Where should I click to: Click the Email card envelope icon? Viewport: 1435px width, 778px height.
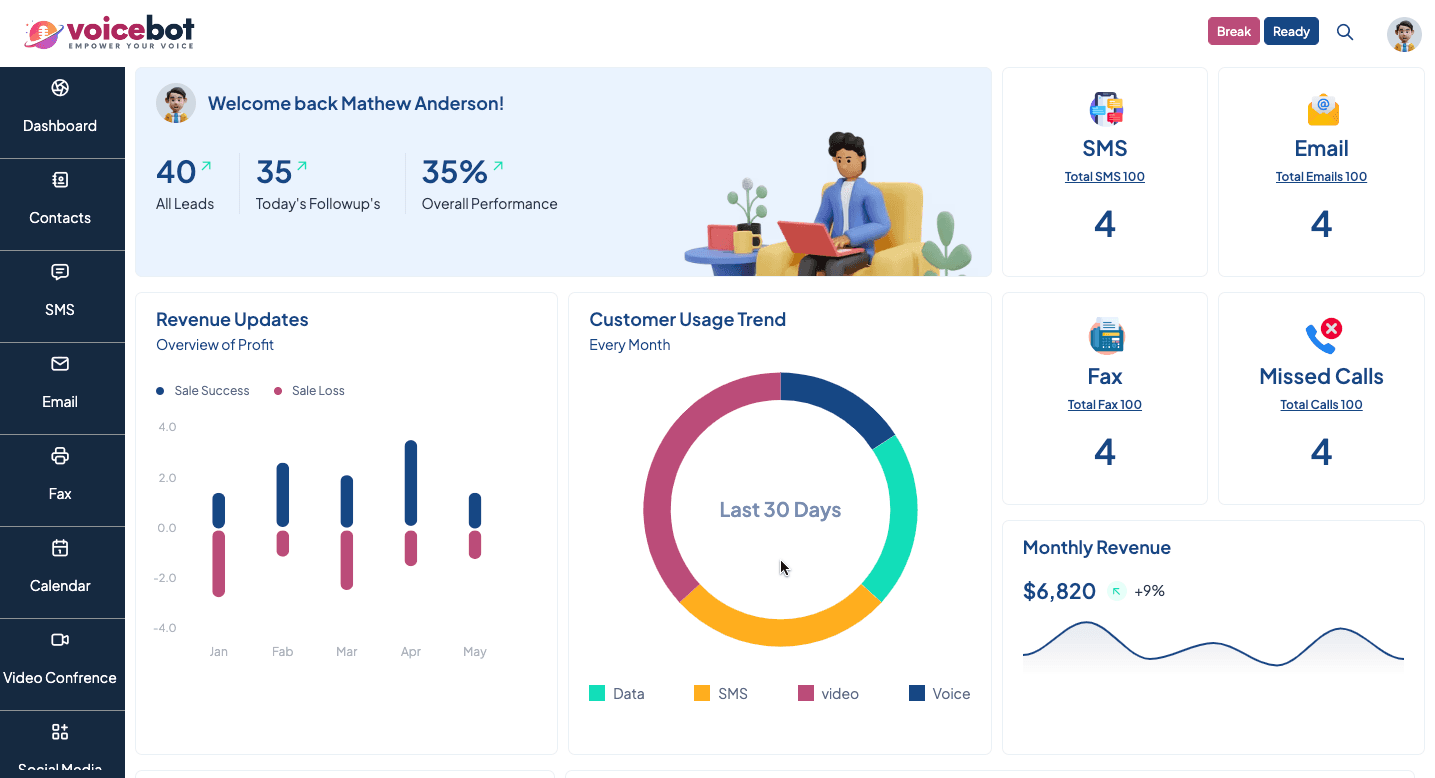1321,108
